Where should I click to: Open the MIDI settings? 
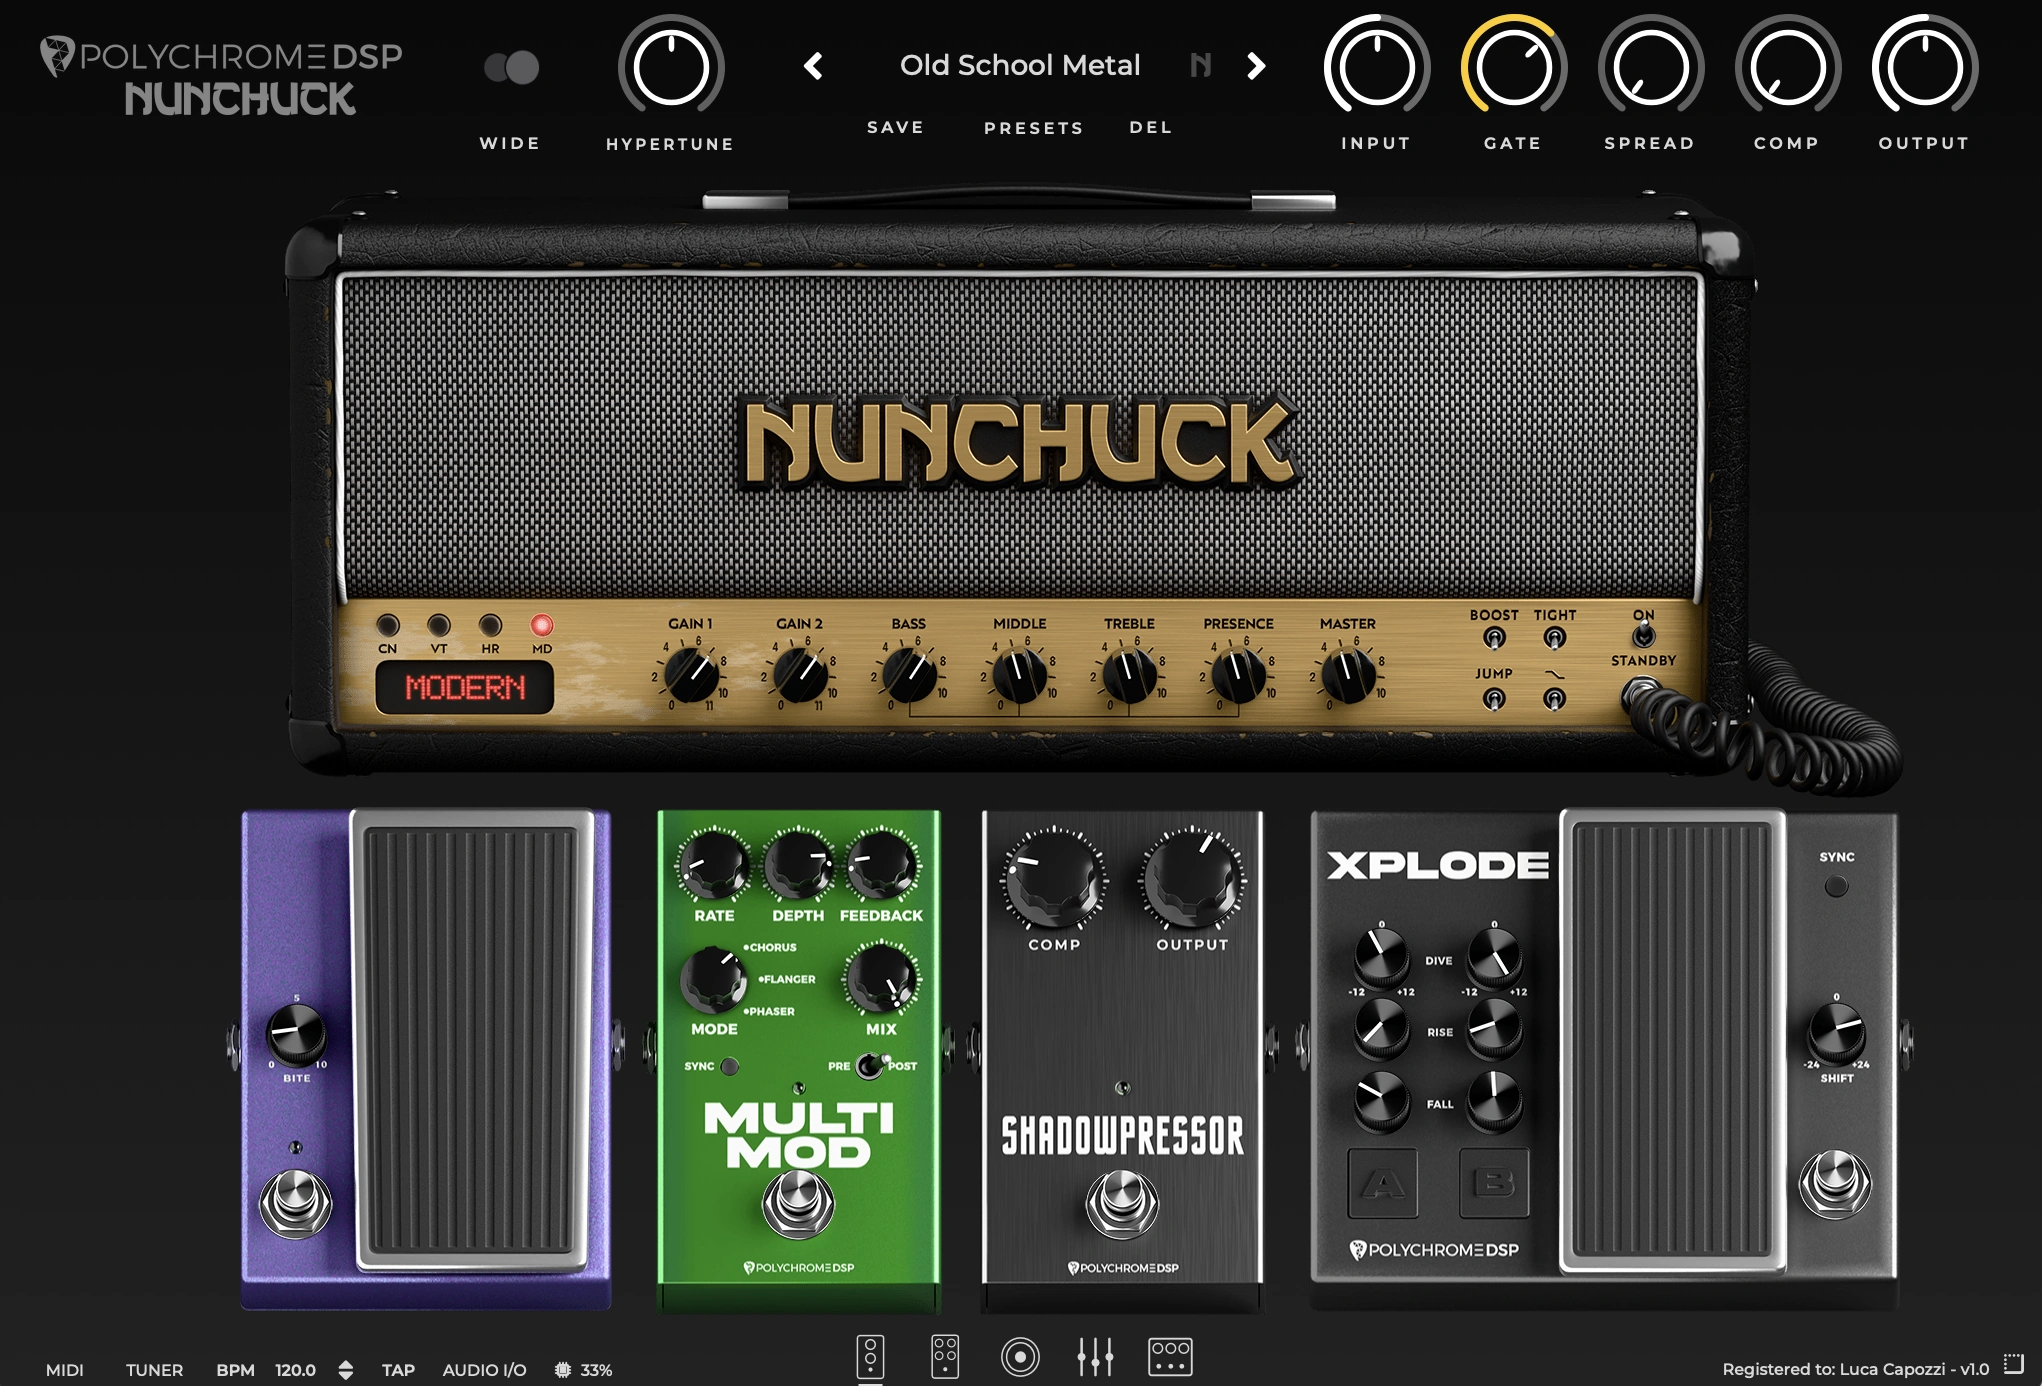pyautogui.click(x=65, y=1370)
